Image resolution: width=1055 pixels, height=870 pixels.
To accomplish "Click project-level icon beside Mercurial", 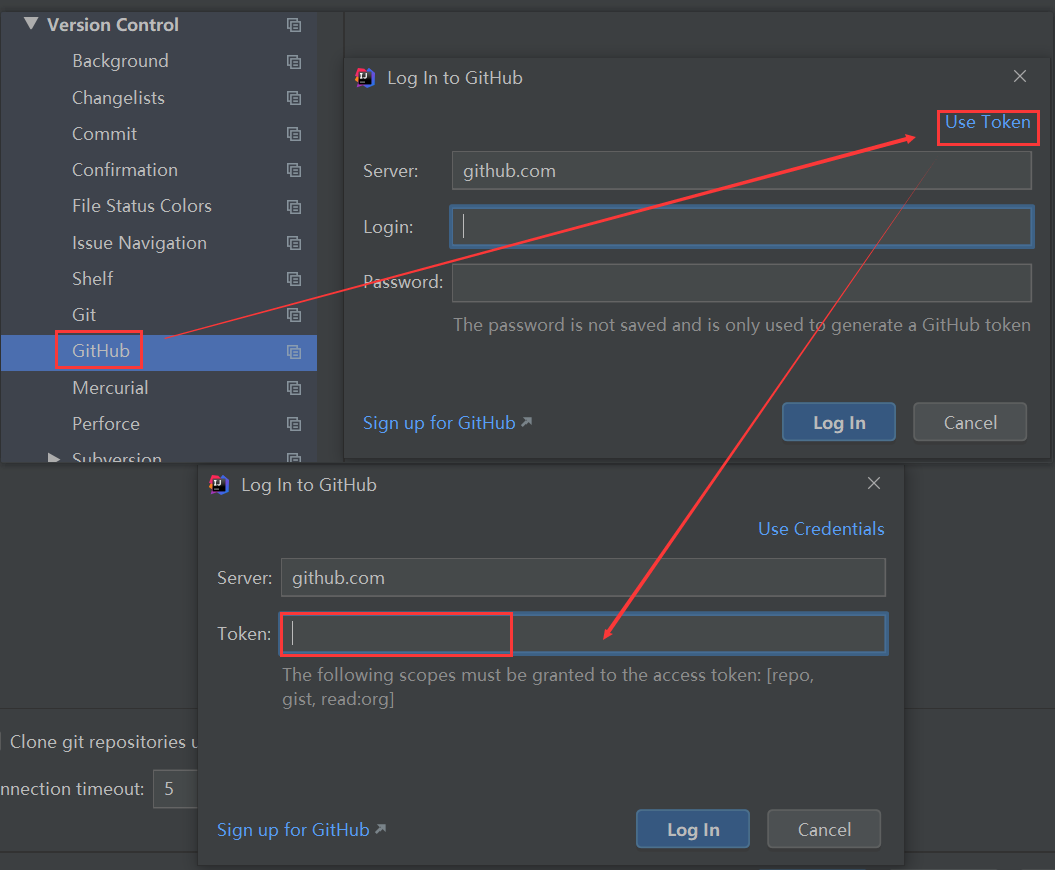I will [294, 388].
